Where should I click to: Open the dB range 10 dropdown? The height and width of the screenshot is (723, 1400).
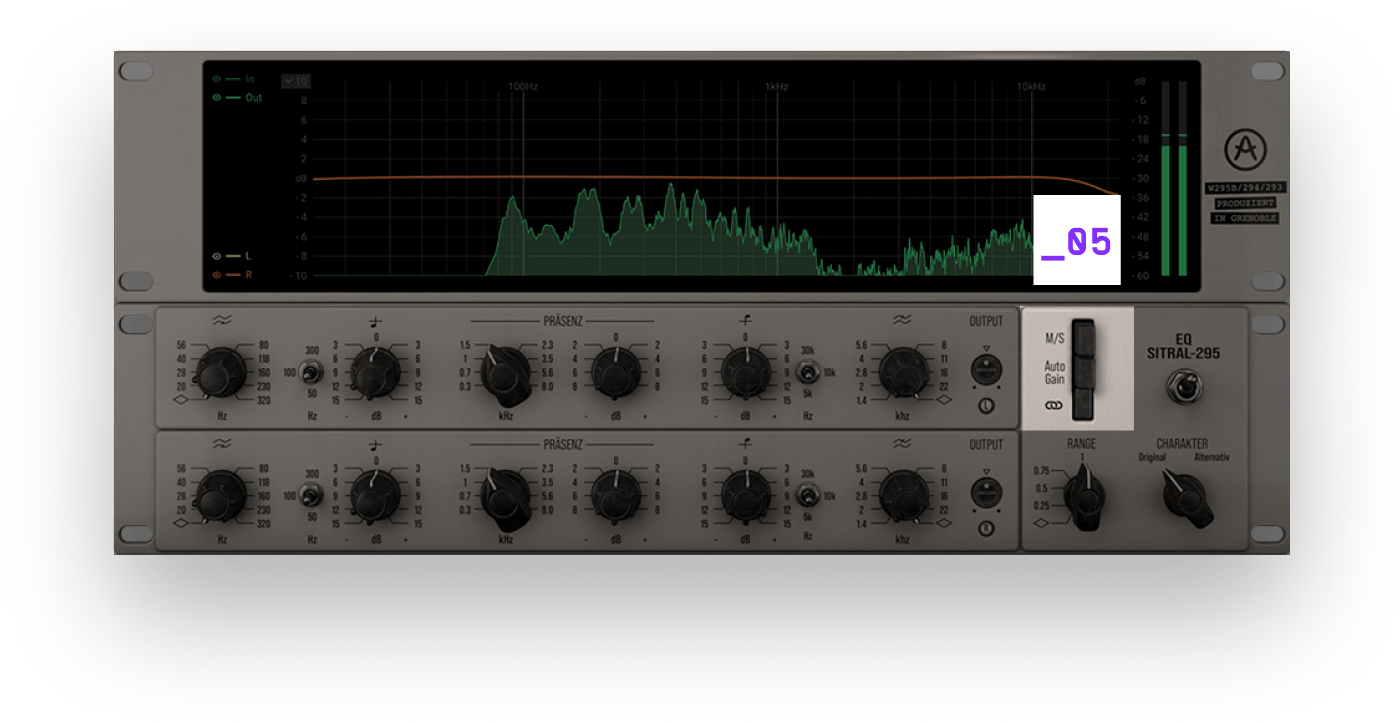[296, 81]
